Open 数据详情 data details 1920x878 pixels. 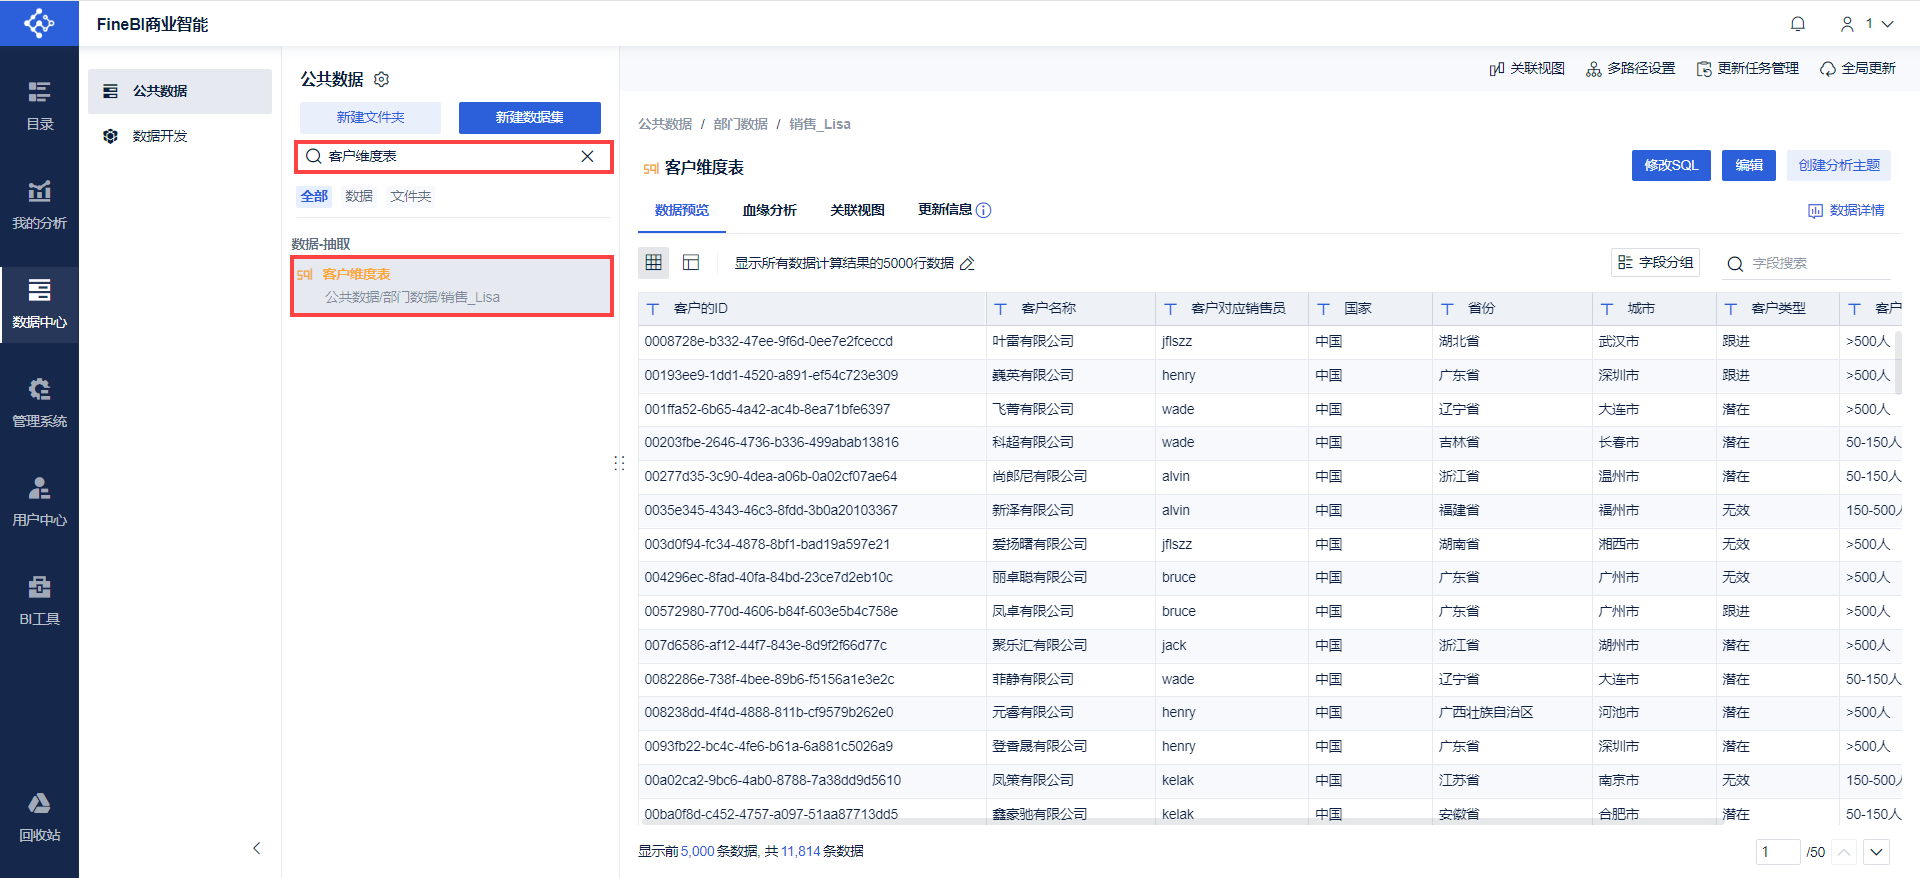click(1846, 210)
